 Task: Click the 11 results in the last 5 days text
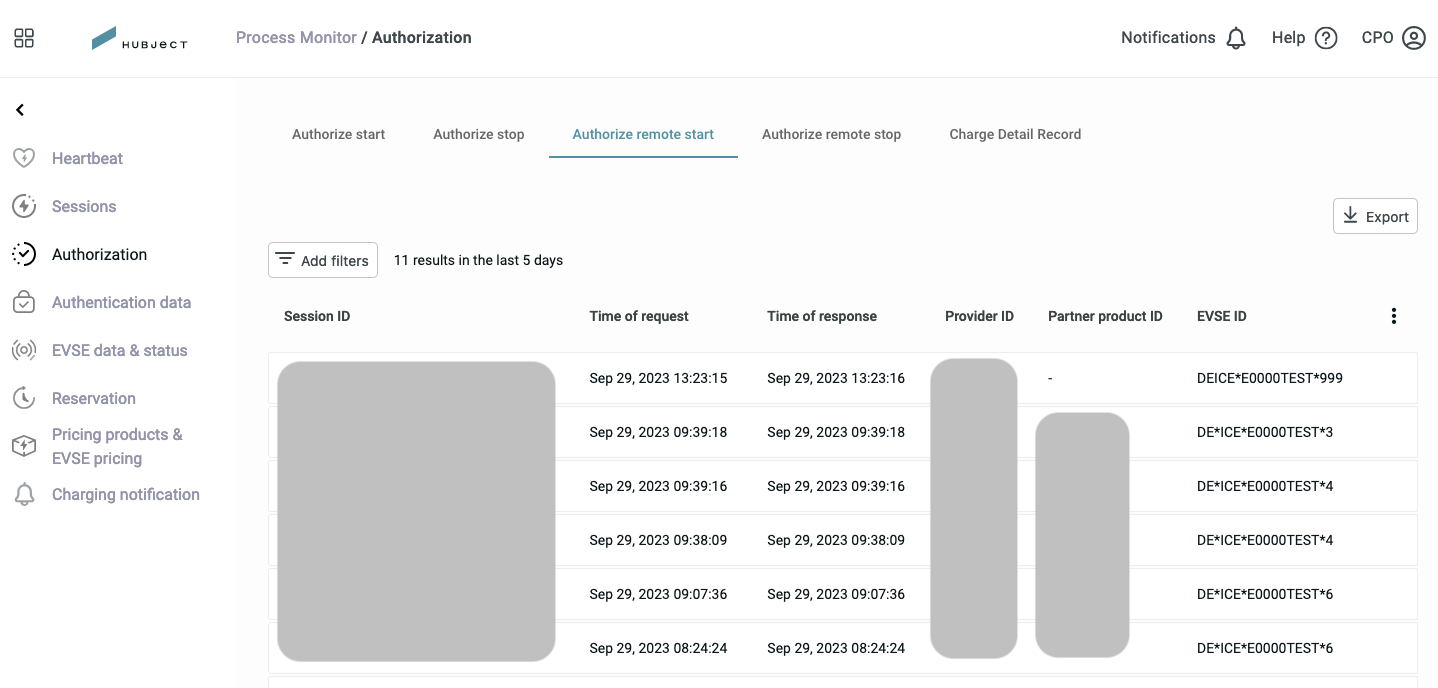pyautogui.click(x=478, y=260)
